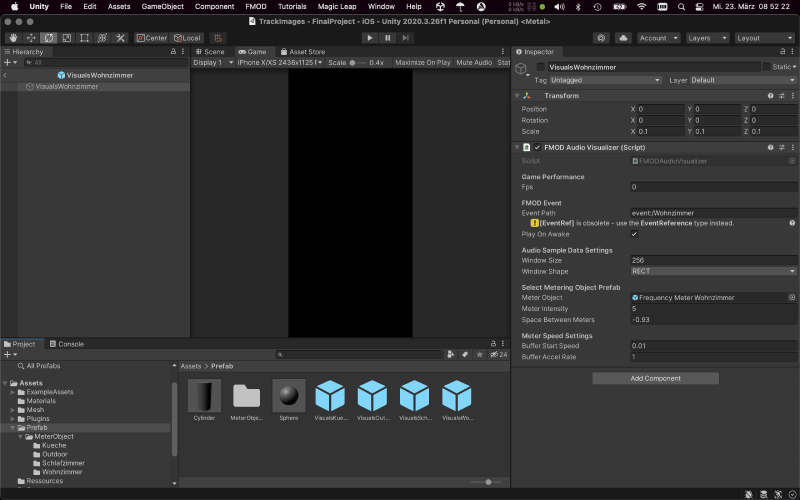Select the Transform tool
This screenshot has height=500, width=800.
tap(102, 38)
